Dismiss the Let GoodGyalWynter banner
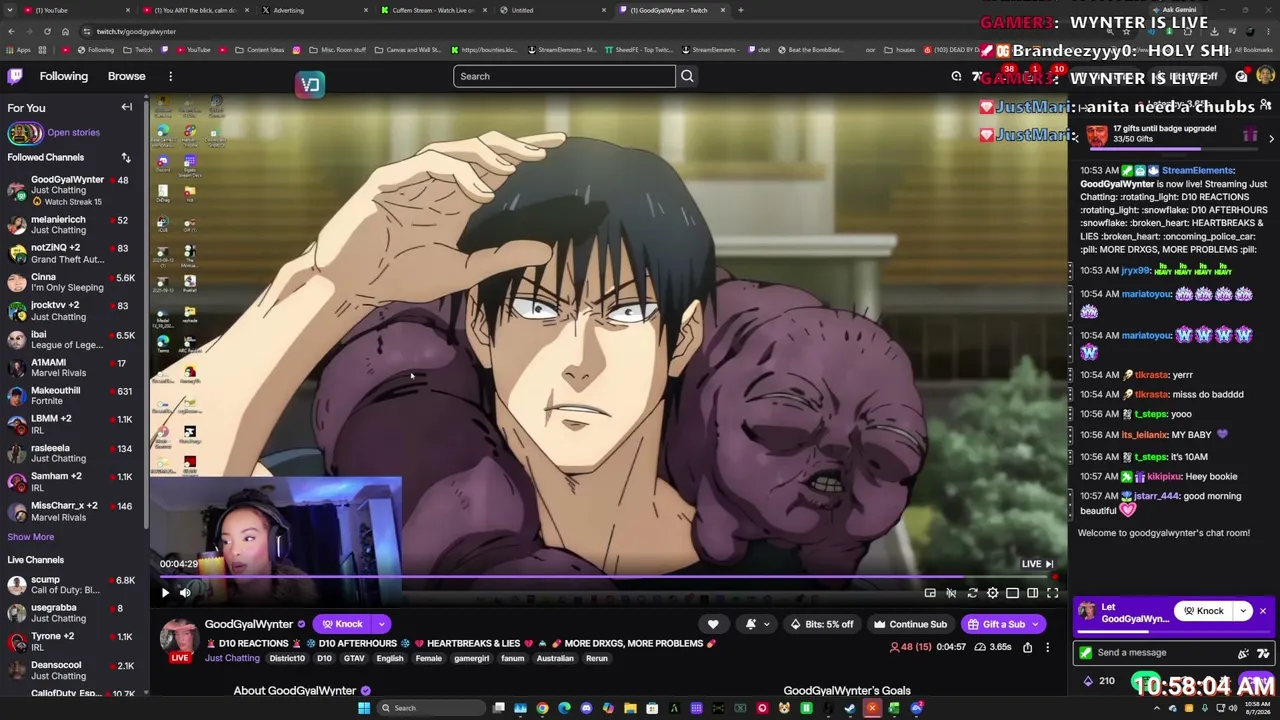1280x720 pixels. point(1263,611)
